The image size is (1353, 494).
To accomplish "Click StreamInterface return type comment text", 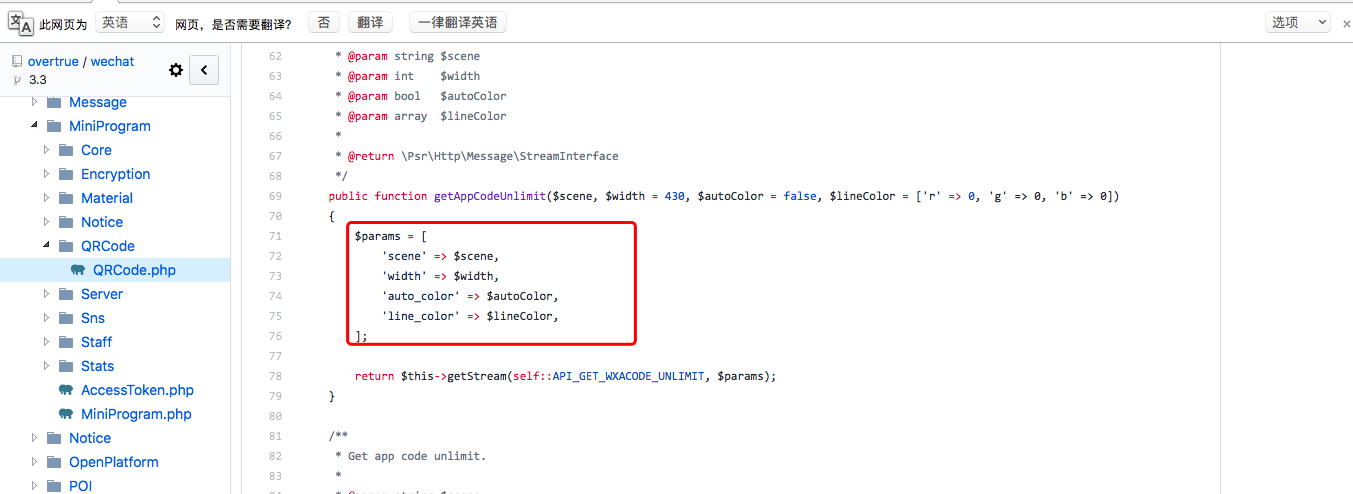I will pyautogui.click(x=571, y=156).
